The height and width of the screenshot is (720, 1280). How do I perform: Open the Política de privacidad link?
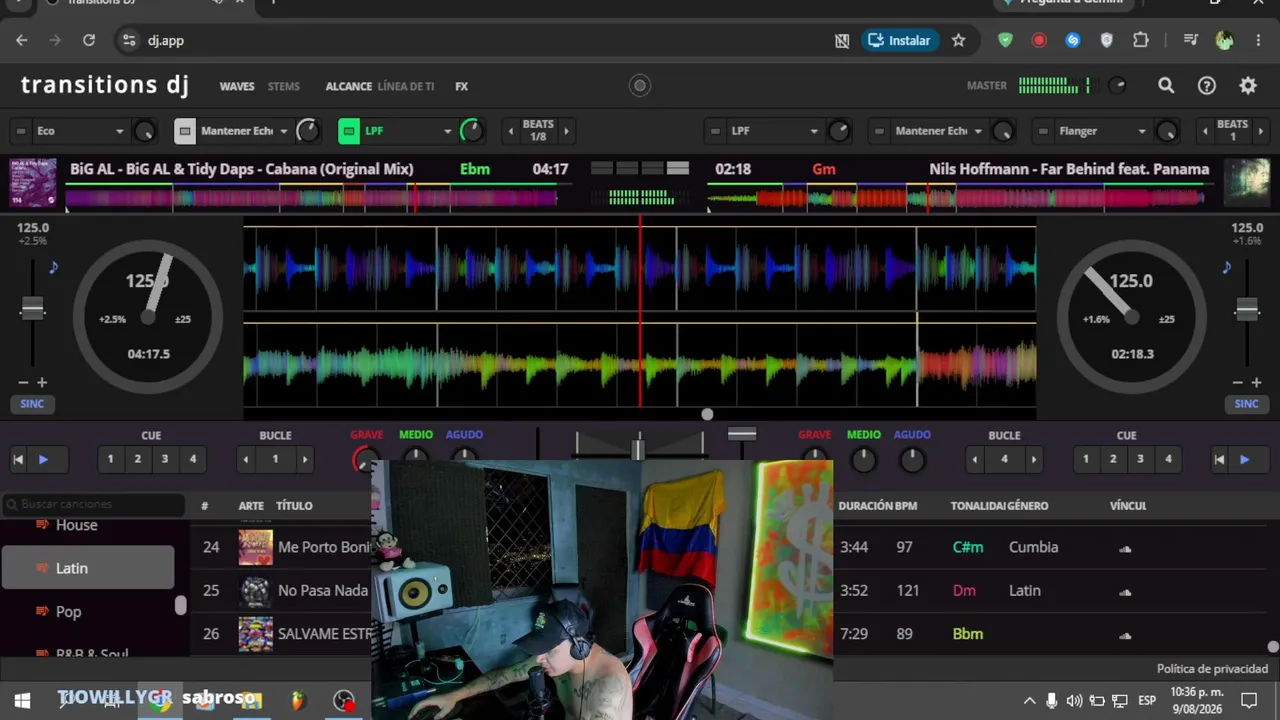pos(1212,669)
